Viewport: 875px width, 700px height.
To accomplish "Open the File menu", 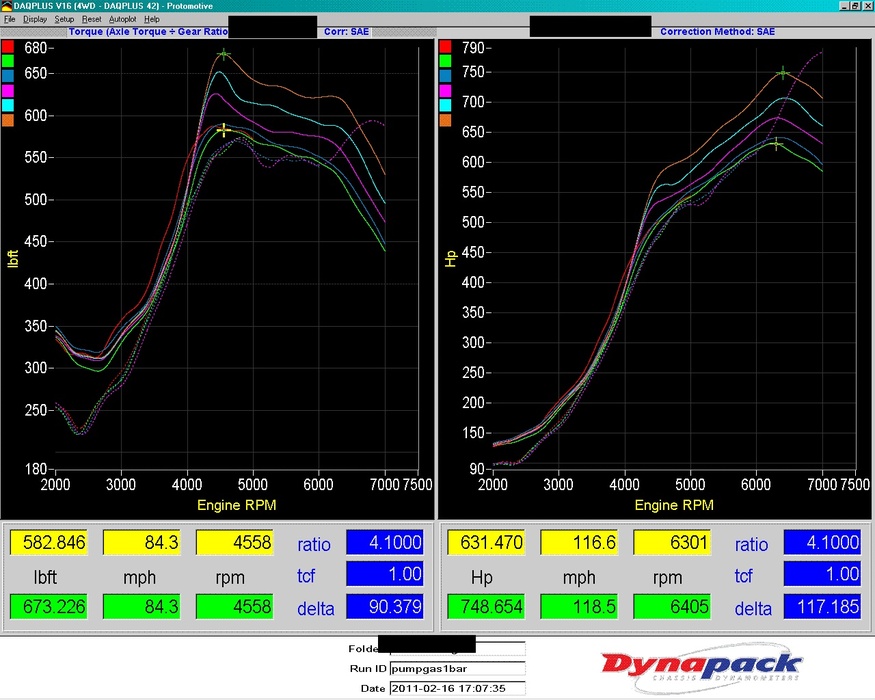I will (10, 19).
